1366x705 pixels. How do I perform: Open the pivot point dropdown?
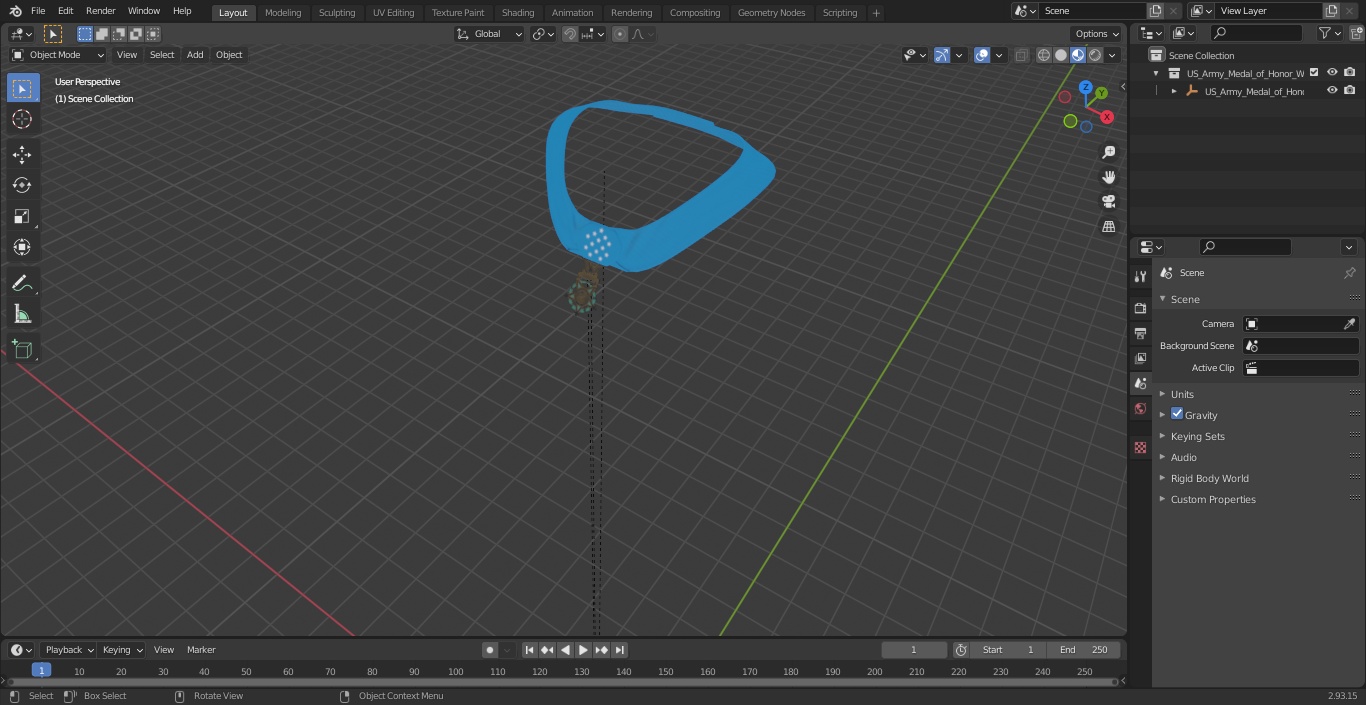click(543, 34)
